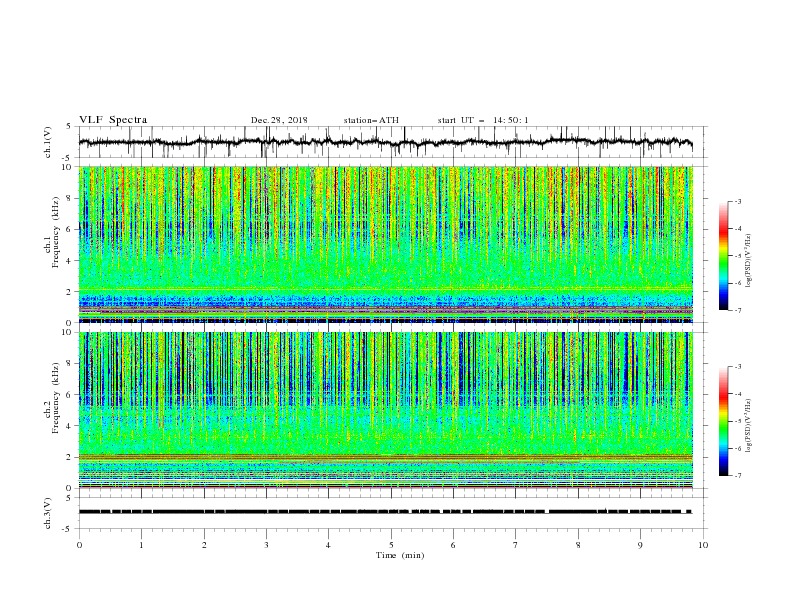Click time axis tick label "8"
The height and width of the screenshot is (612, 792).
pos(578,545)
